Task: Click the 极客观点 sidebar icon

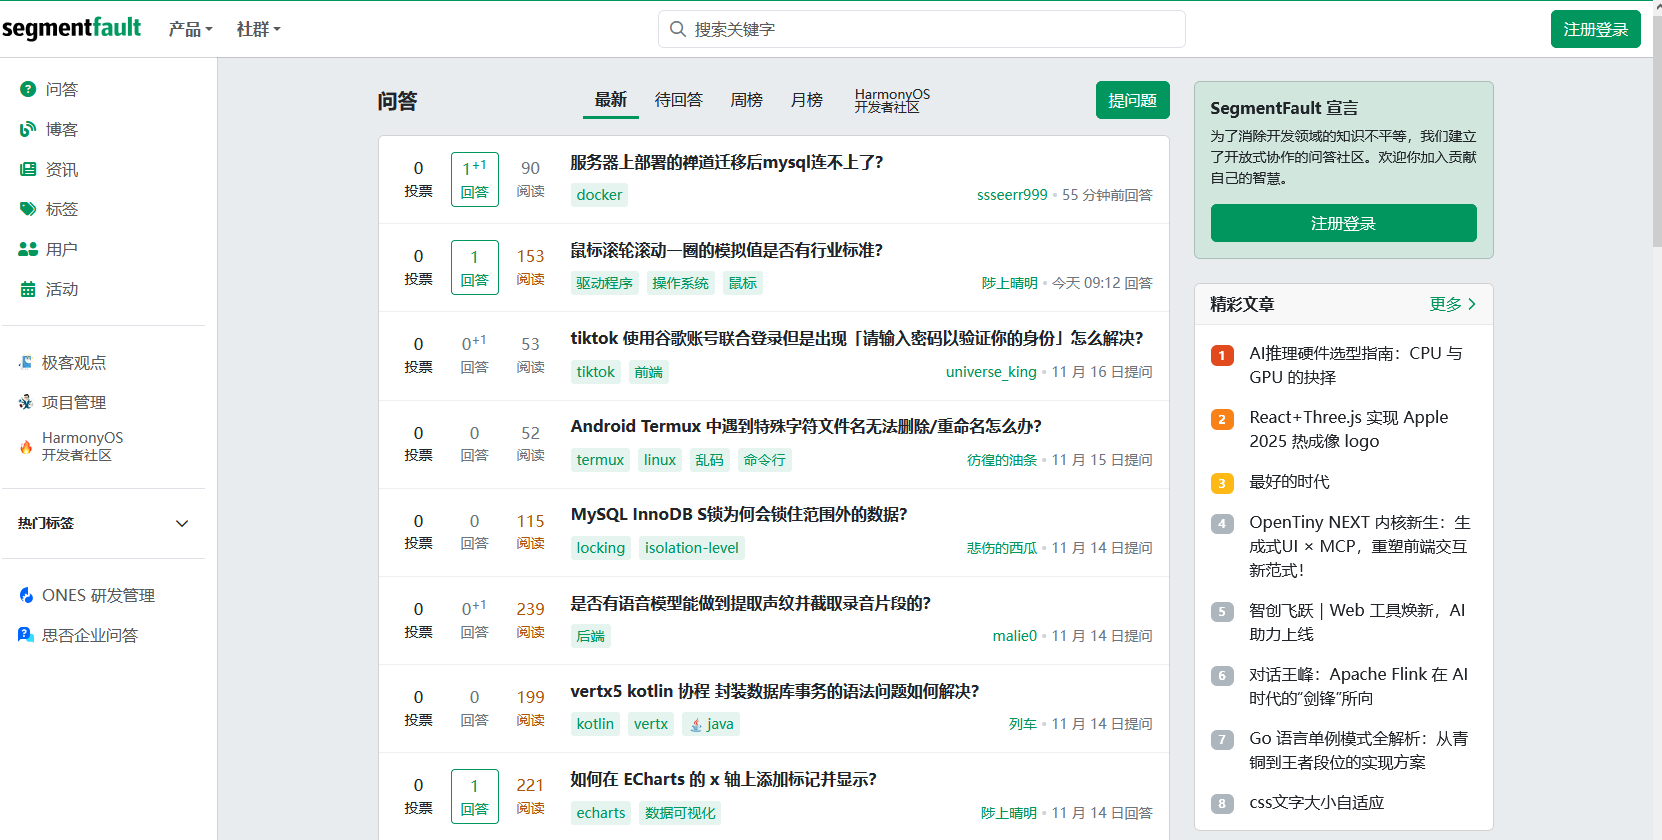Action: pos(26,362)
